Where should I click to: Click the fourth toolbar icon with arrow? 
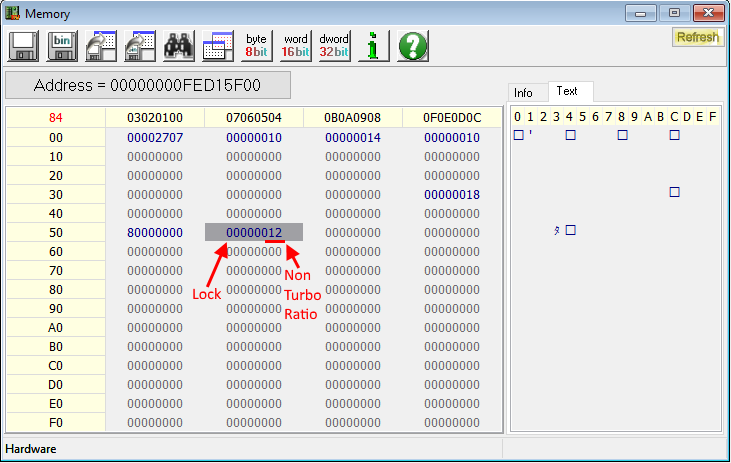[140, 46]
